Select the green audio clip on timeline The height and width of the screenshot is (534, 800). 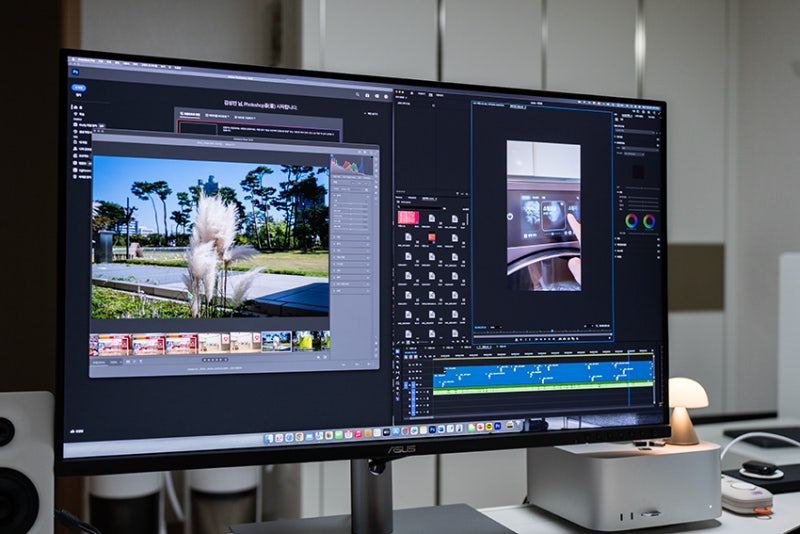543,390
